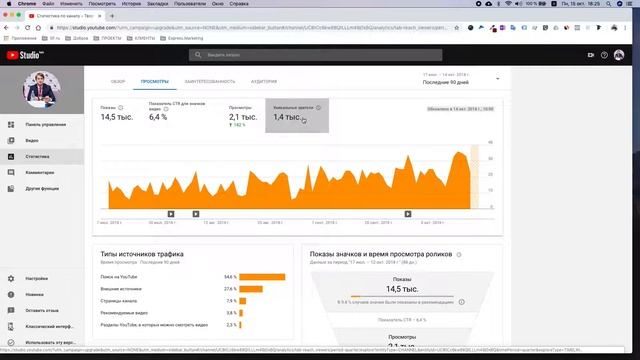Image resolution: width=640 pixels, height=360 pixels.
Task: Click Типы источников трафика card title
Action: click(142, 254)
